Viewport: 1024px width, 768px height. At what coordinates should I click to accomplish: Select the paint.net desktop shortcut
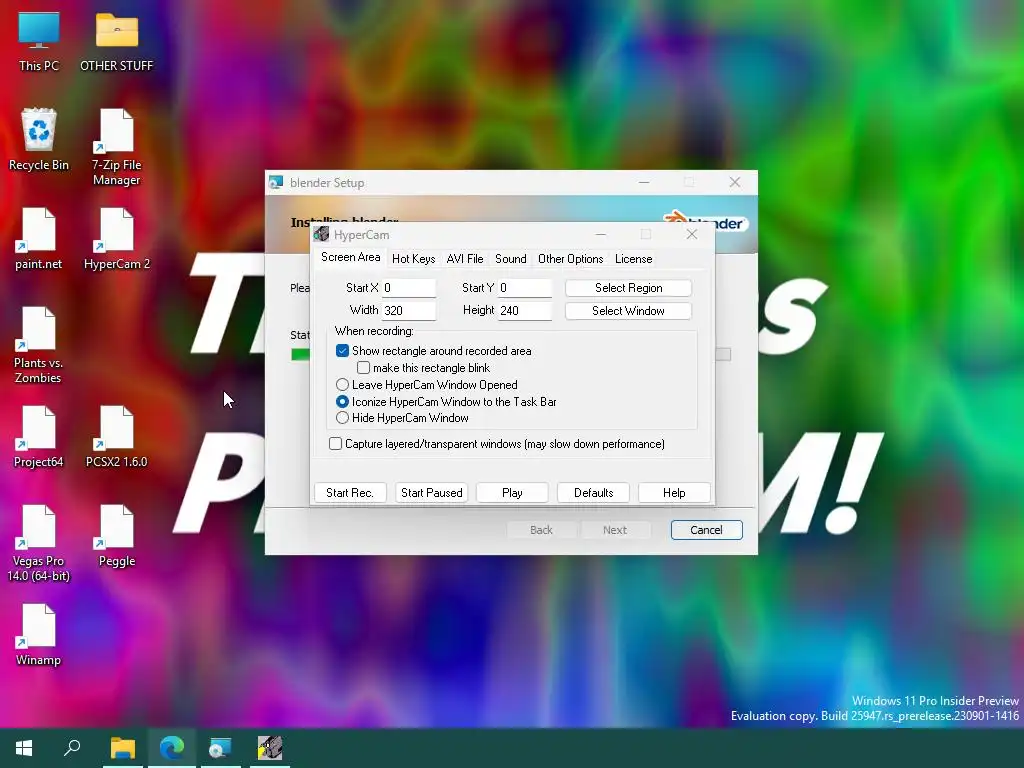(39, 239)
